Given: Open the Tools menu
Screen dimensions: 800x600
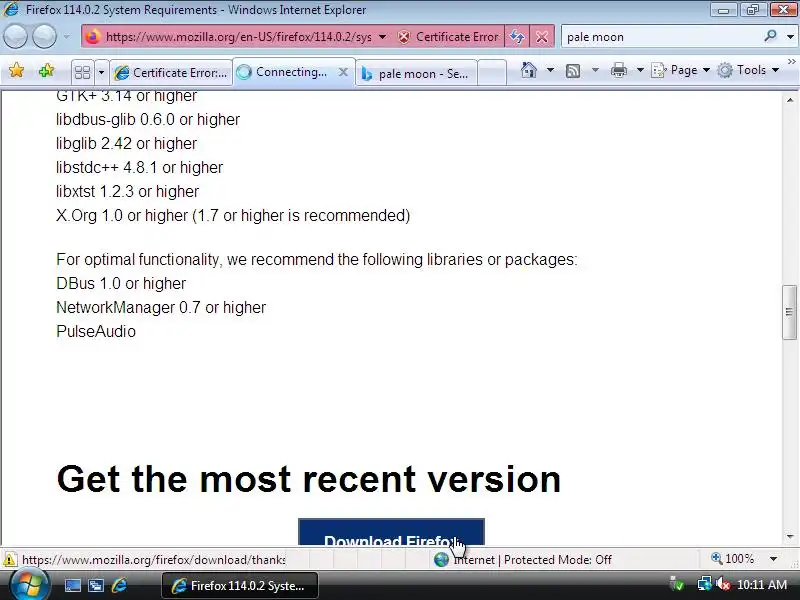Looking at the screenshot, I should point(747,70).
